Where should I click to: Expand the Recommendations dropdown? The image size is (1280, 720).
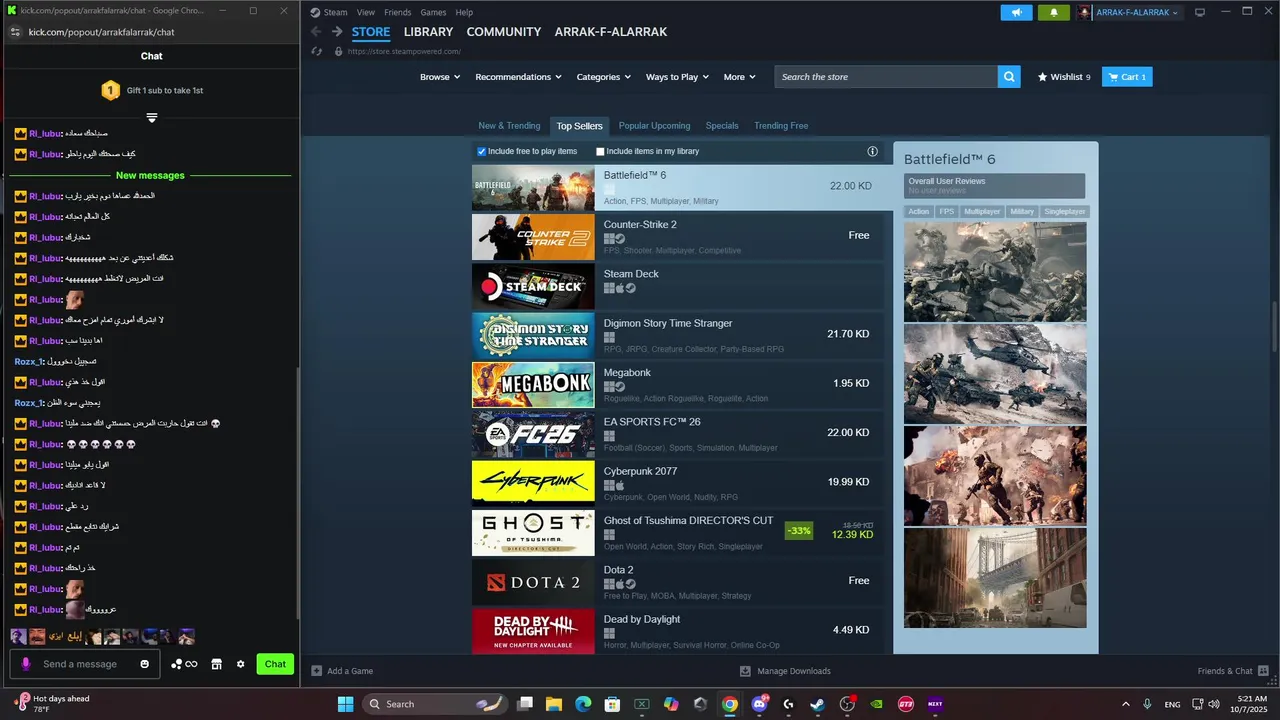(518, 77)
